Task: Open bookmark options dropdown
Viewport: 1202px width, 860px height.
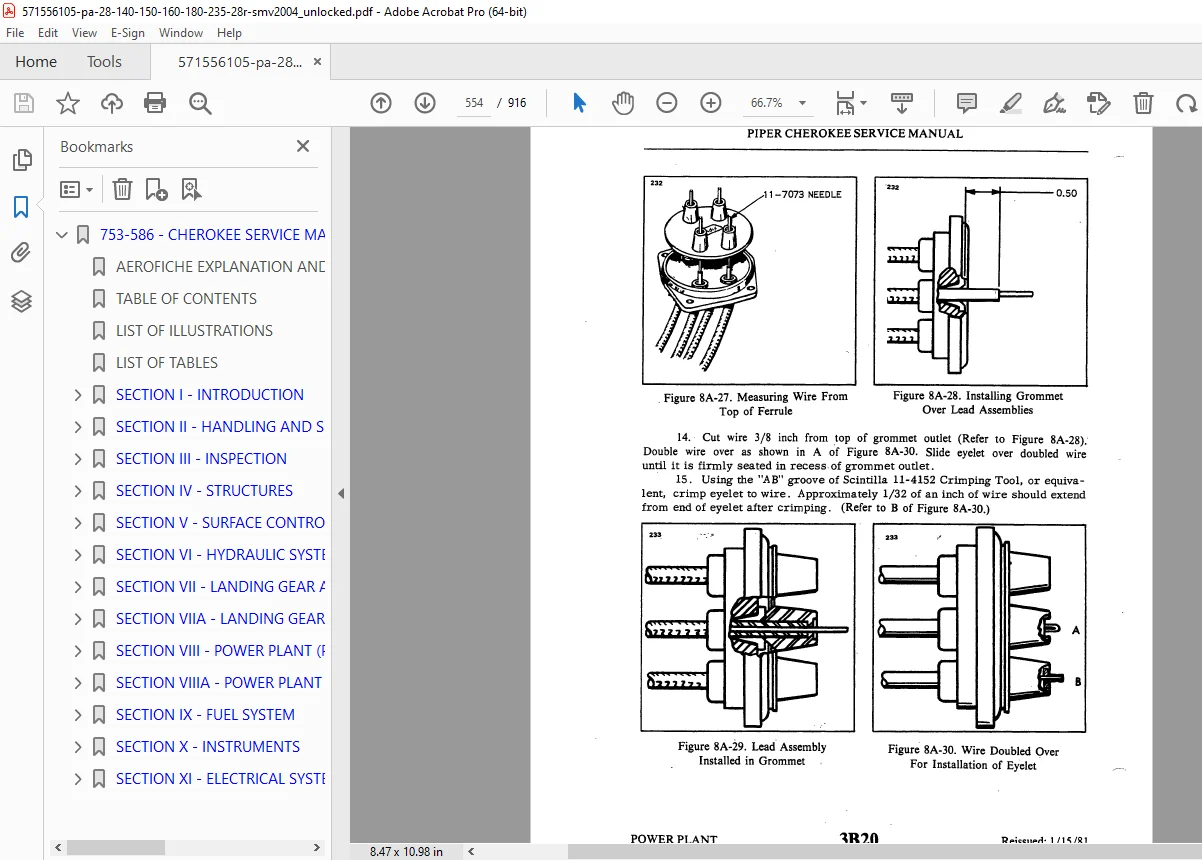Action: click(77, 189)
